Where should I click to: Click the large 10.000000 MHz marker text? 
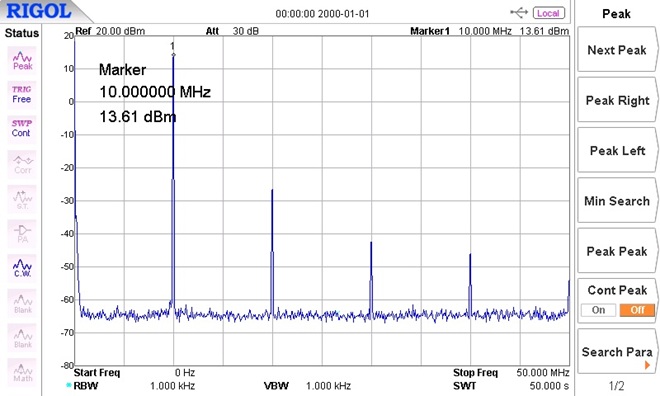(x=155, y=92)
